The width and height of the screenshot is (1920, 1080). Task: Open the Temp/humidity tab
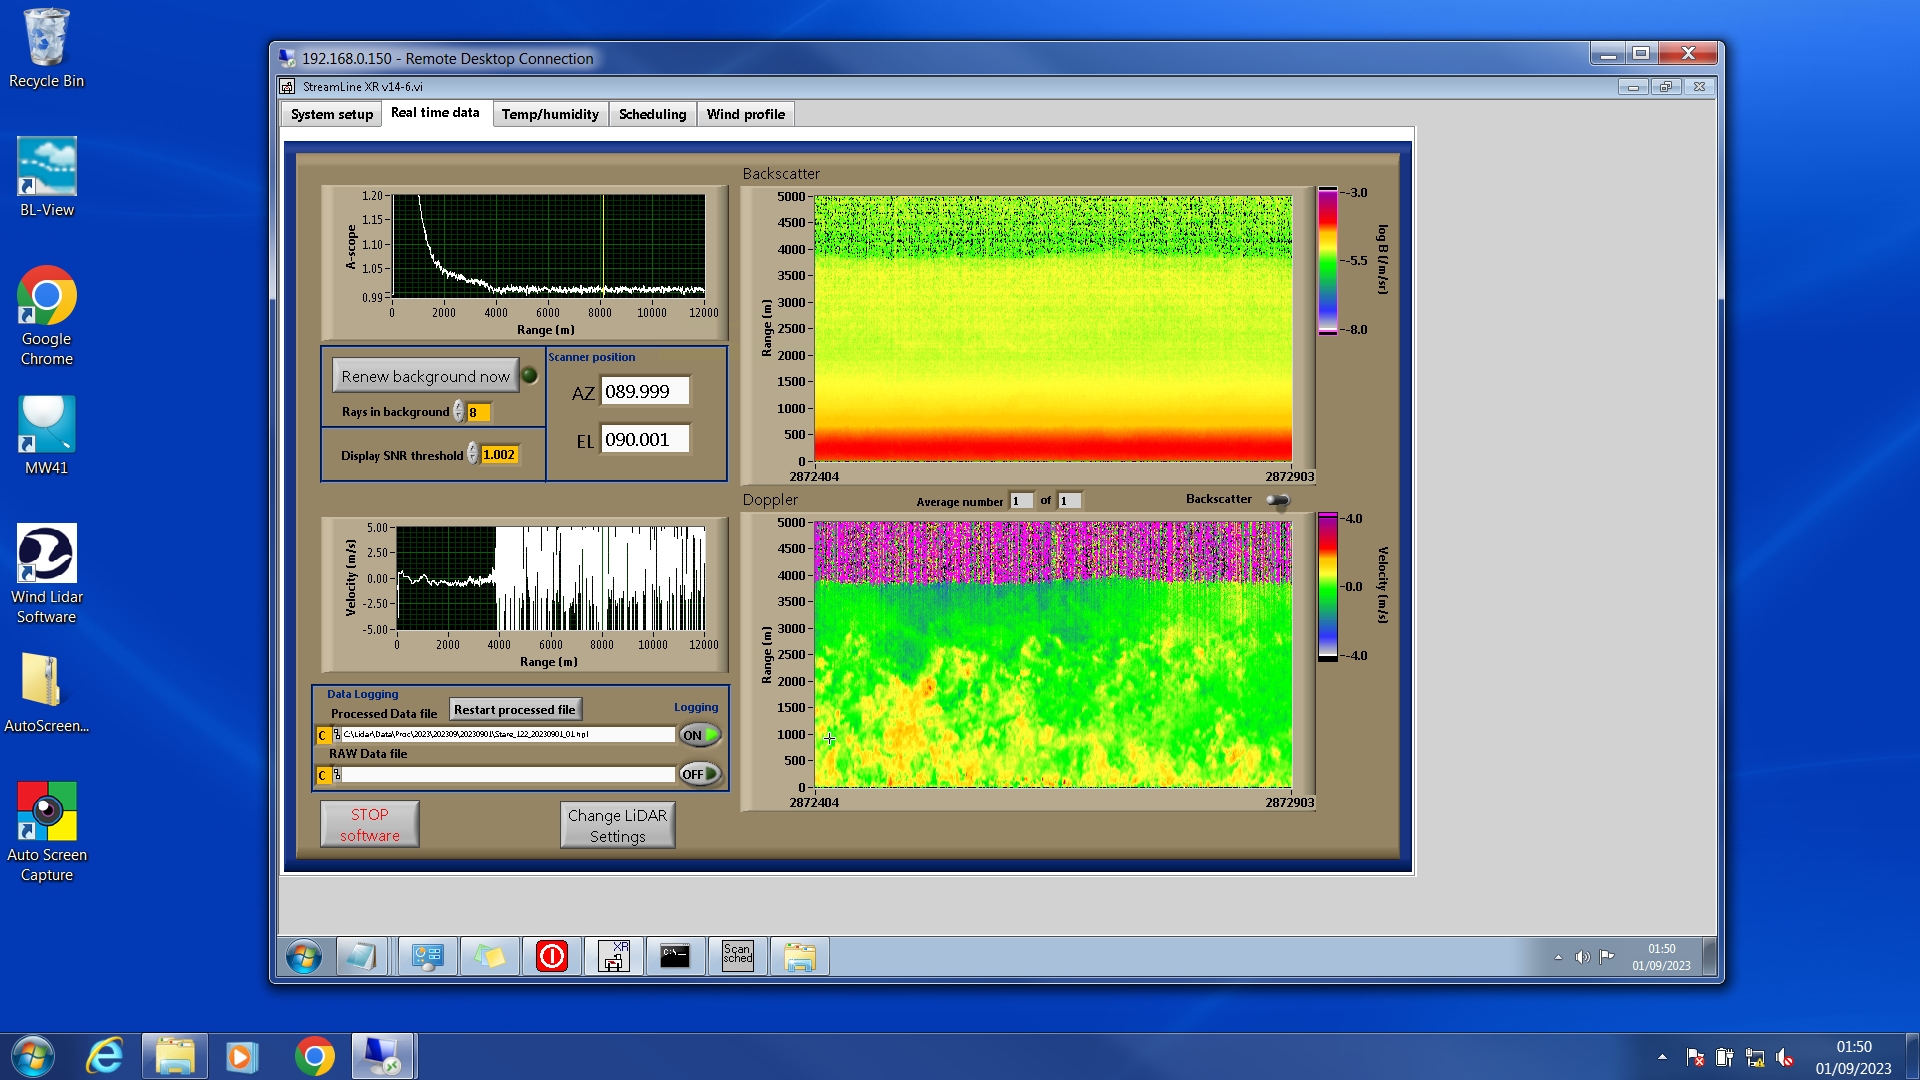click(550, 114)
